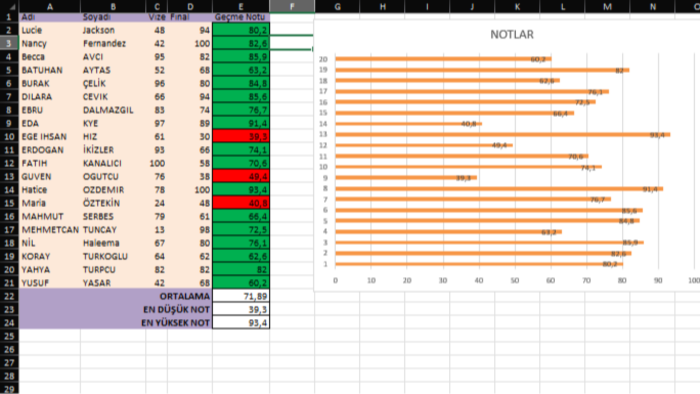The height and width of the screenshot is (394, 700).
Task: Click Final value 30 in row 10
Action: (190, 137)
